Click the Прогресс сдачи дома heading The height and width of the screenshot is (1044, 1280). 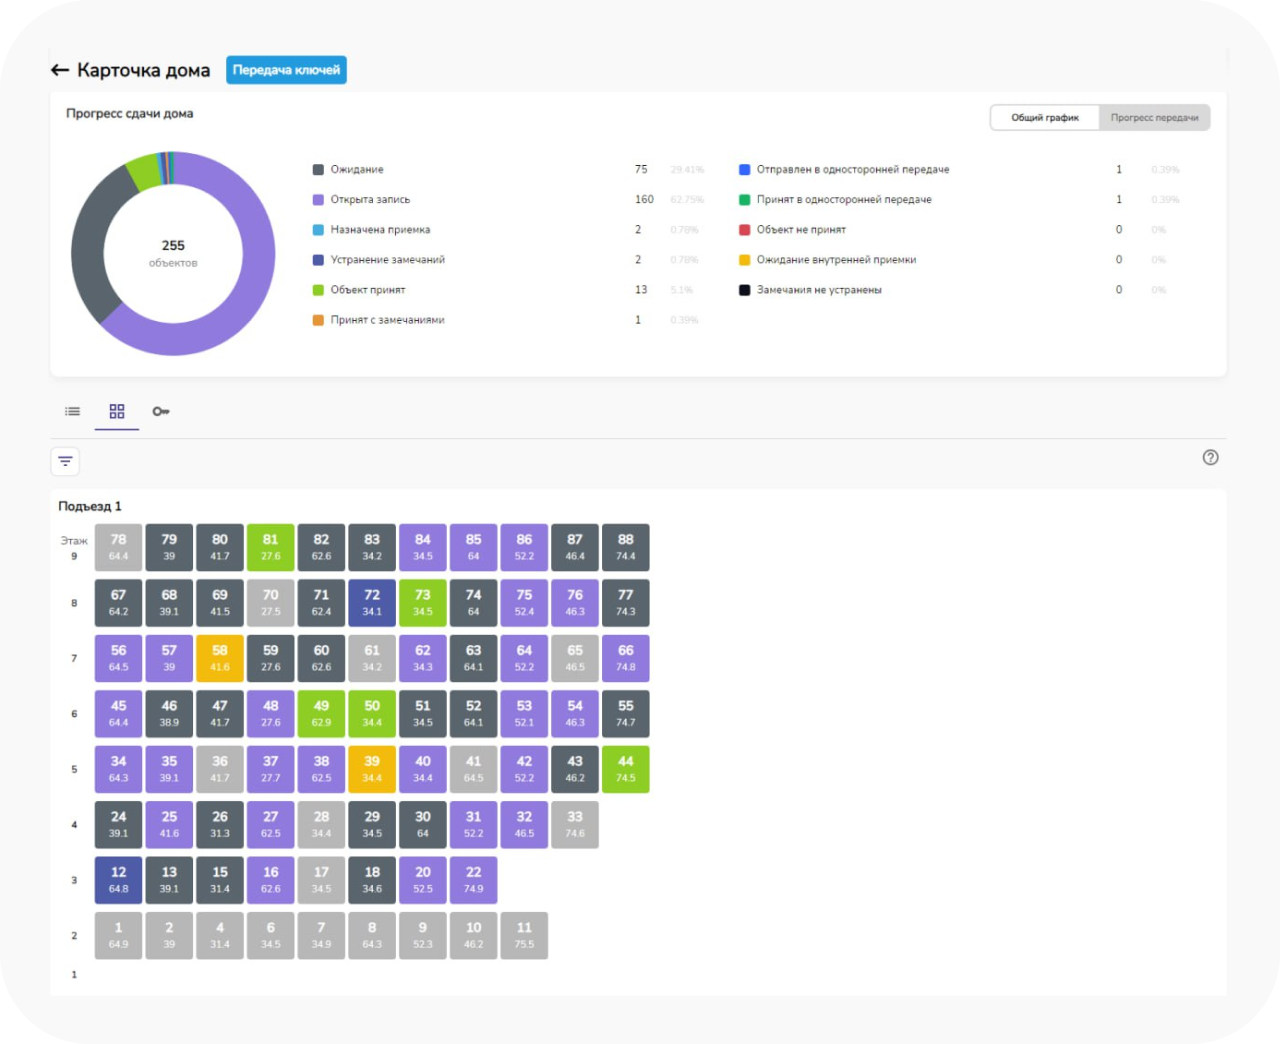click(130, 113)
